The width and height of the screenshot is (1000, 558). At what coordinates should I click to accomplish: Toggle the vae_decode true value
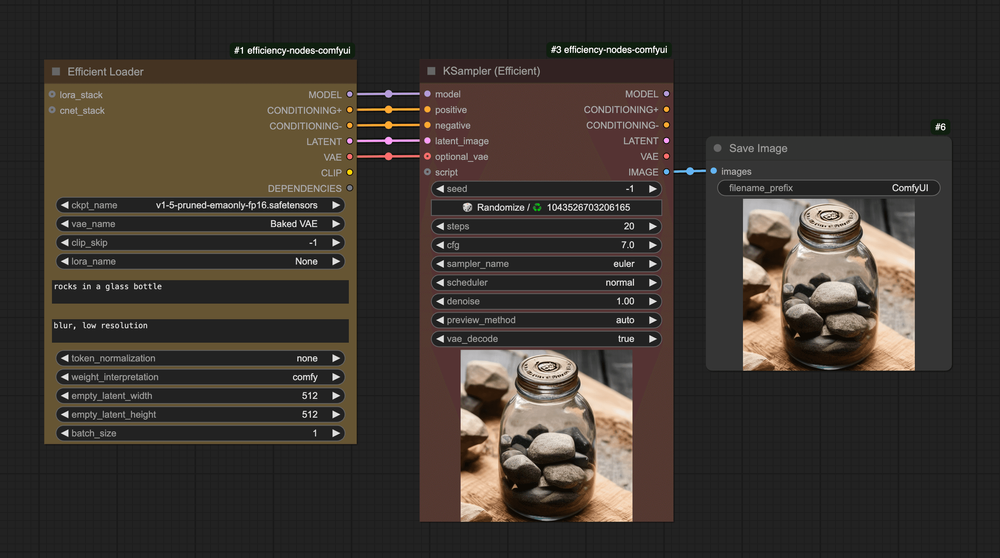[546, 339]
